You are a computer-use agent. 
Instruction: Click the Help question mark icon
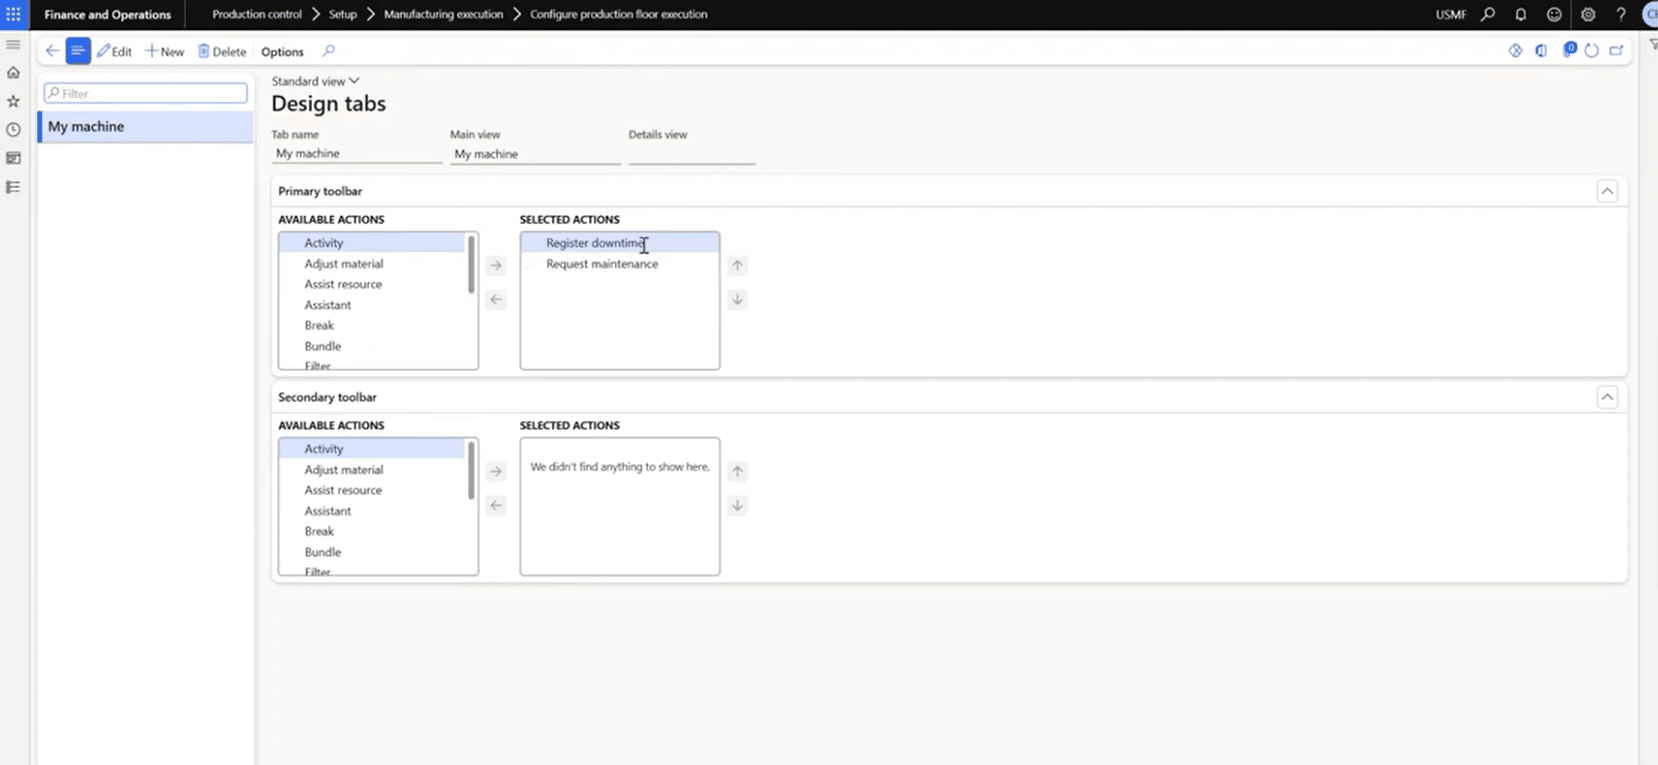coord(1621,14)
